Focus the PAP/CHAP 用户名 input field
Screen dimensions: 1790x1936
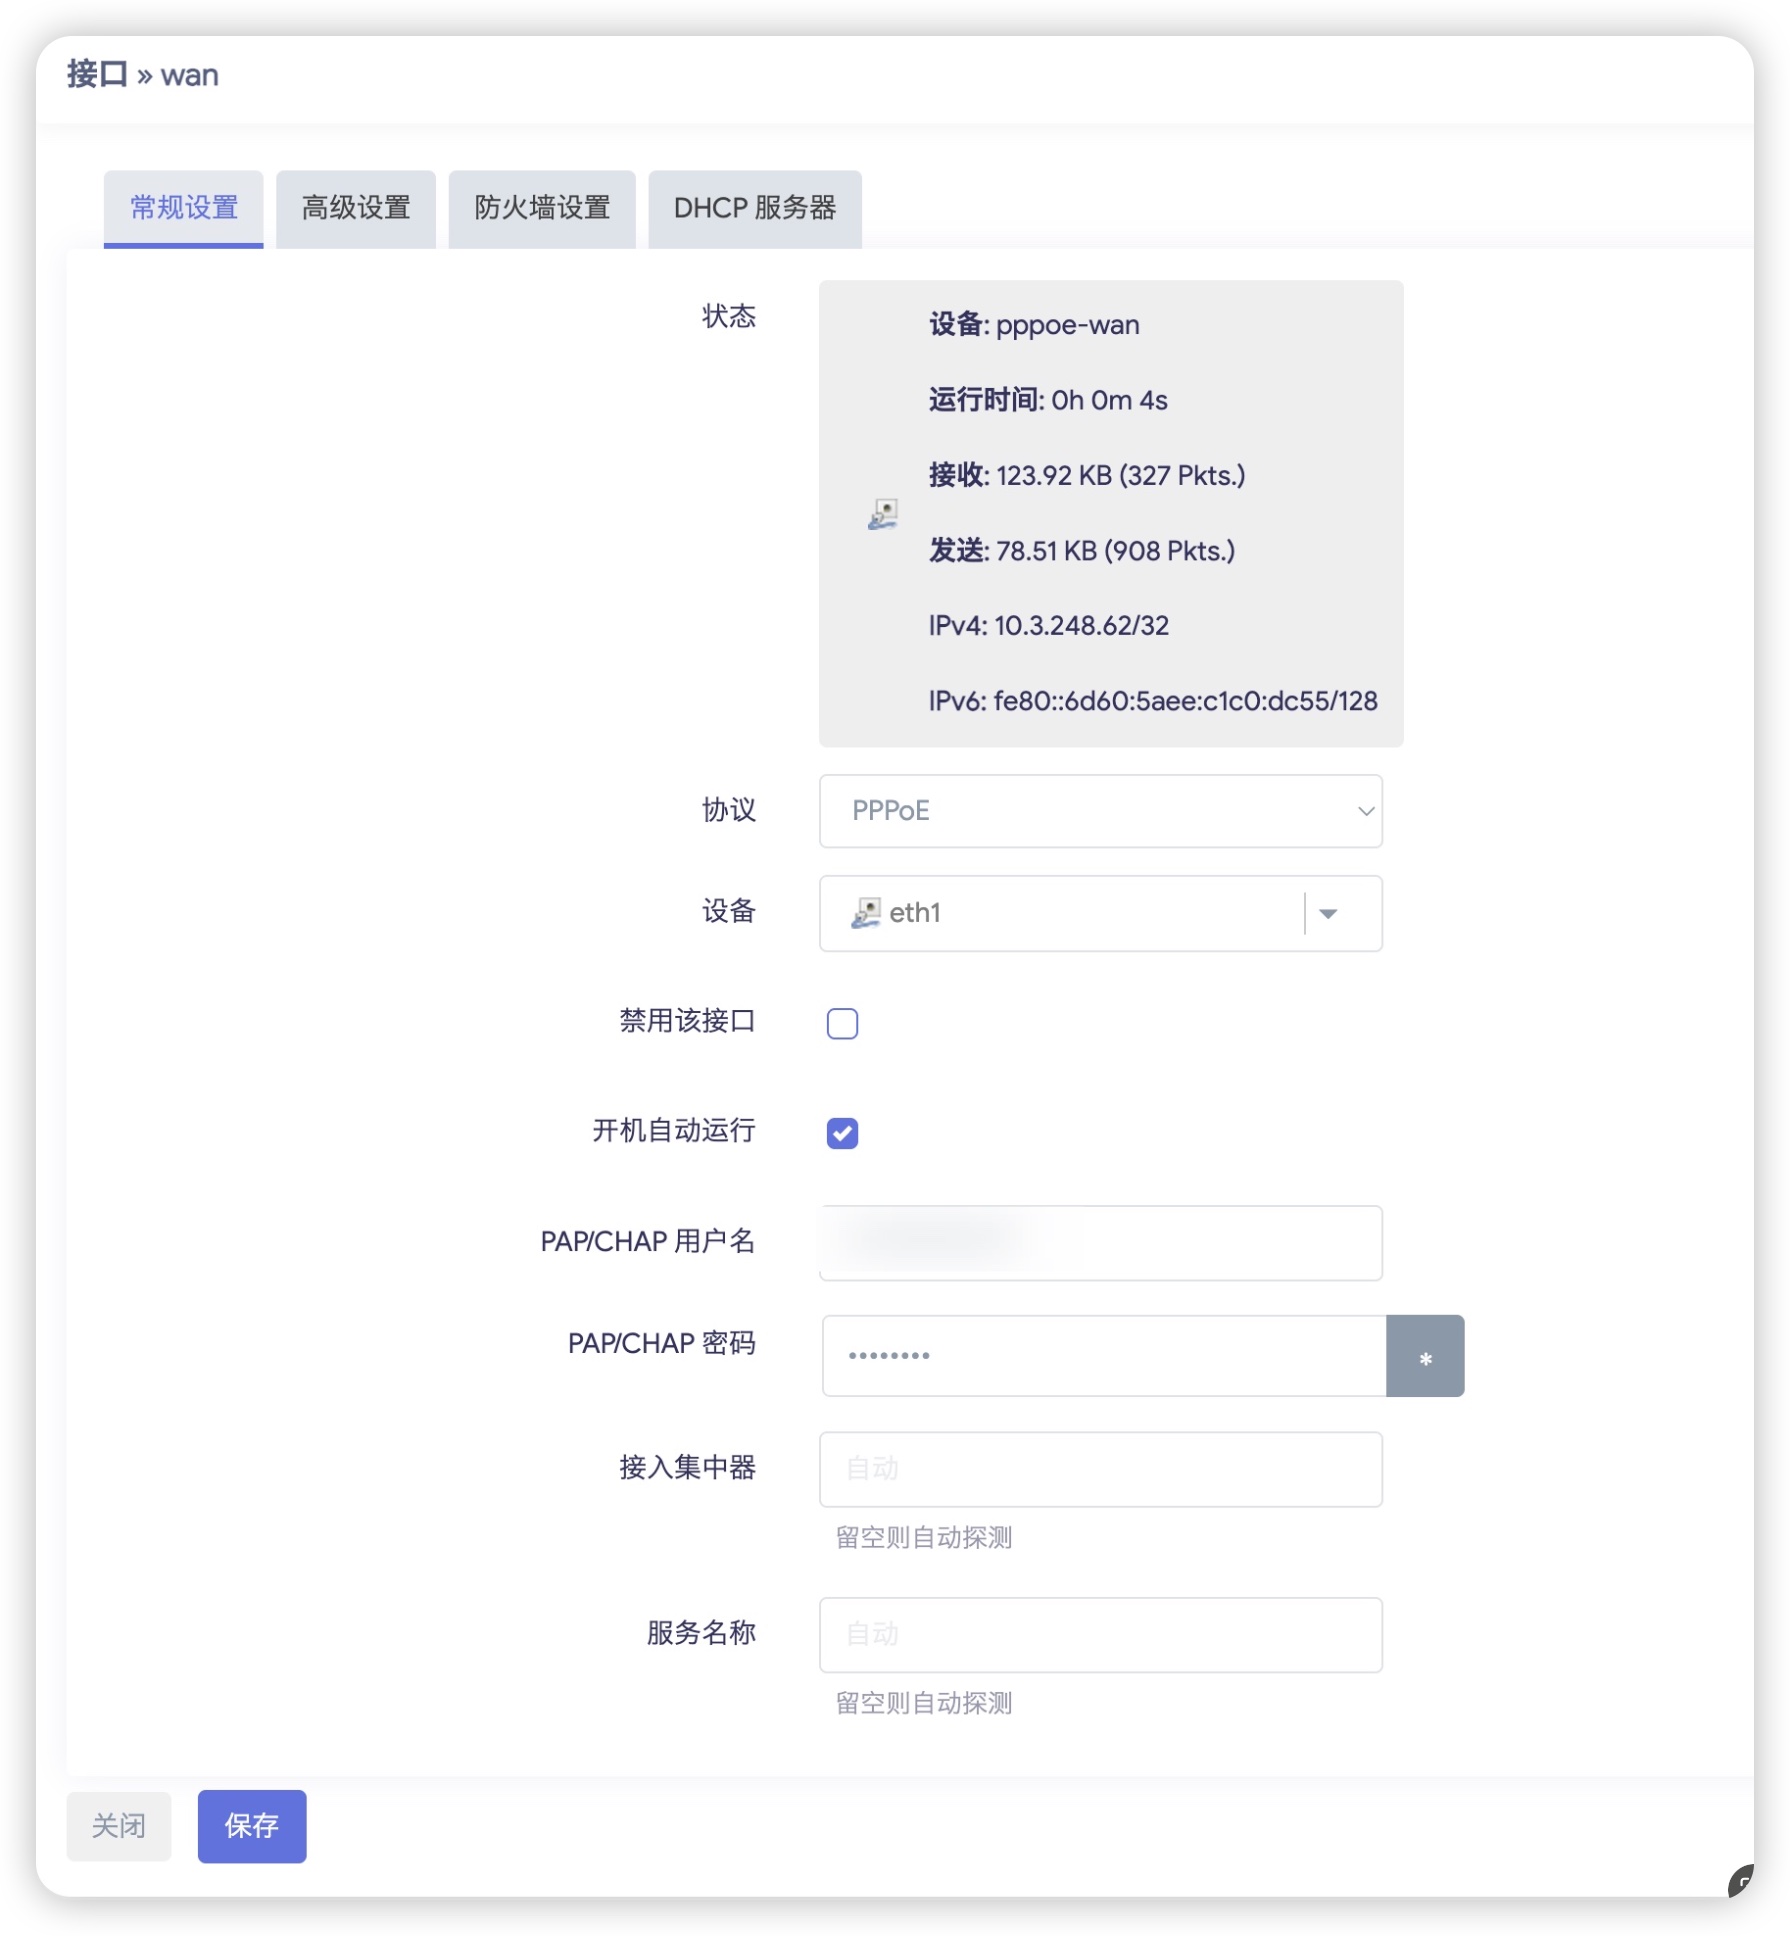pyautogui.click(x=1100, y=1243)
